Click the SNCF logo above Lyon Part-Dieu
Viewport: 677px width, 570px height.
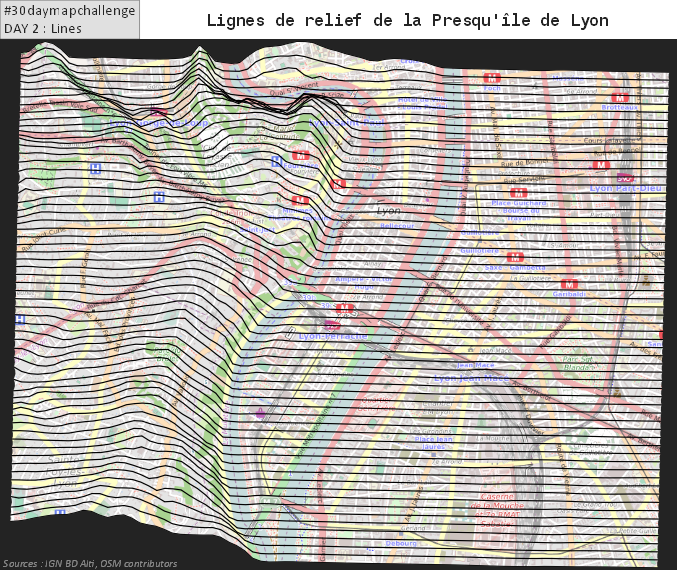coord(625,177)
